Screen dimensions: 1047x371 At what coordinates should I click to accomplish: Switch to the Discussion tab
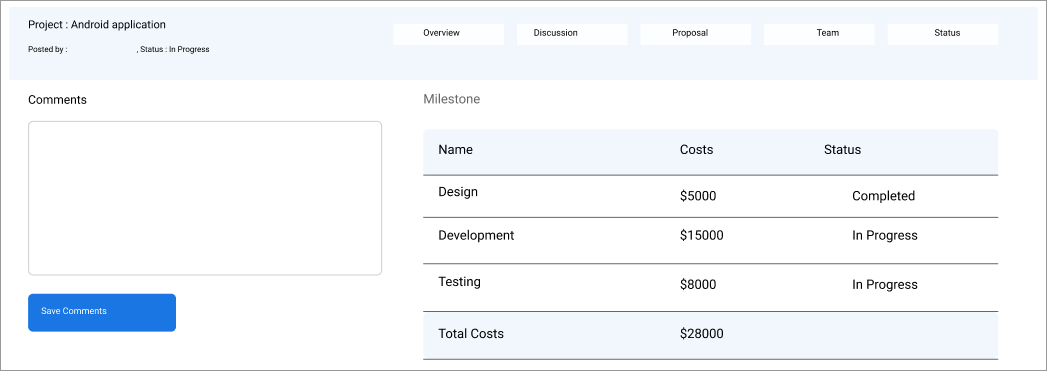click(x=572, y=34)
